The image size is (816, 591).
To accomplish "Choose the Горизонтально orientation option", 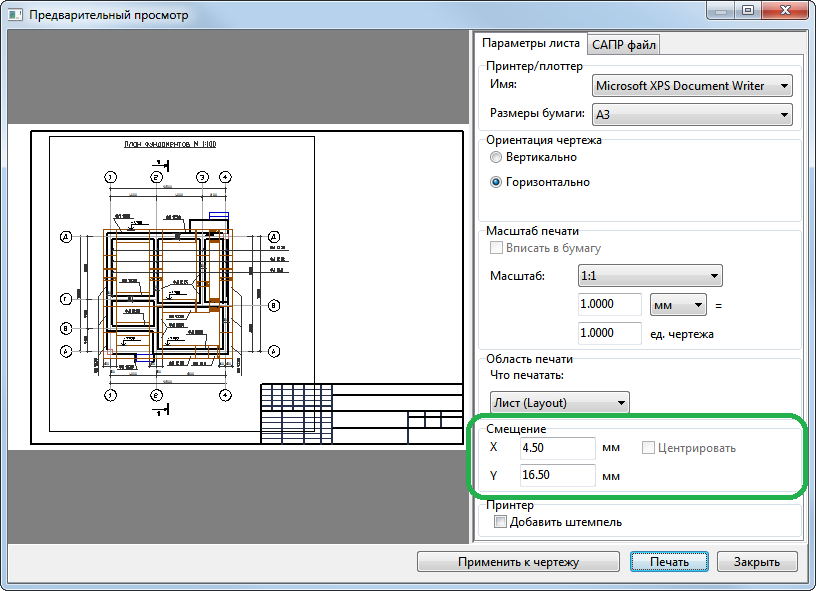I will [497, 183].
